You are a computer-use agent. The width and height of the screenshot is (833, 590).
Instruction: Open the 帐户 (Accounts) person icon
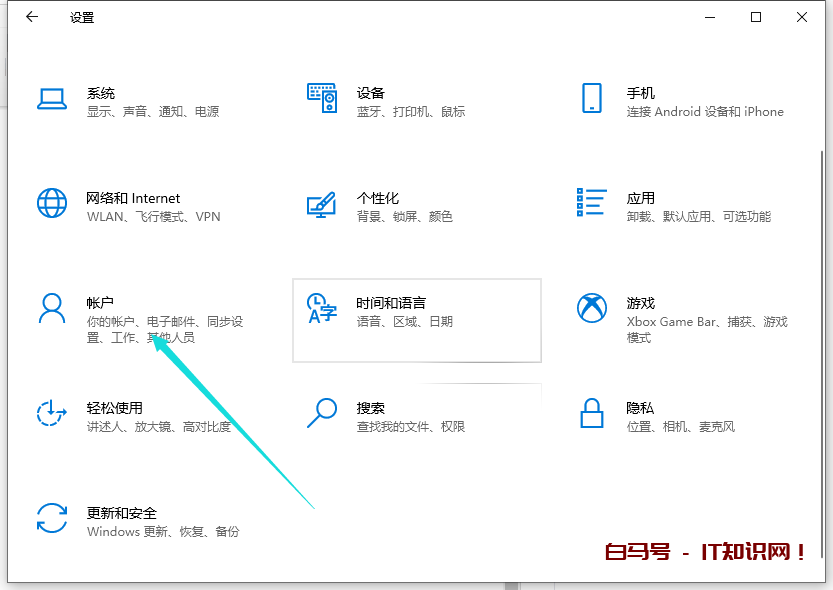(x=51, y=307)
